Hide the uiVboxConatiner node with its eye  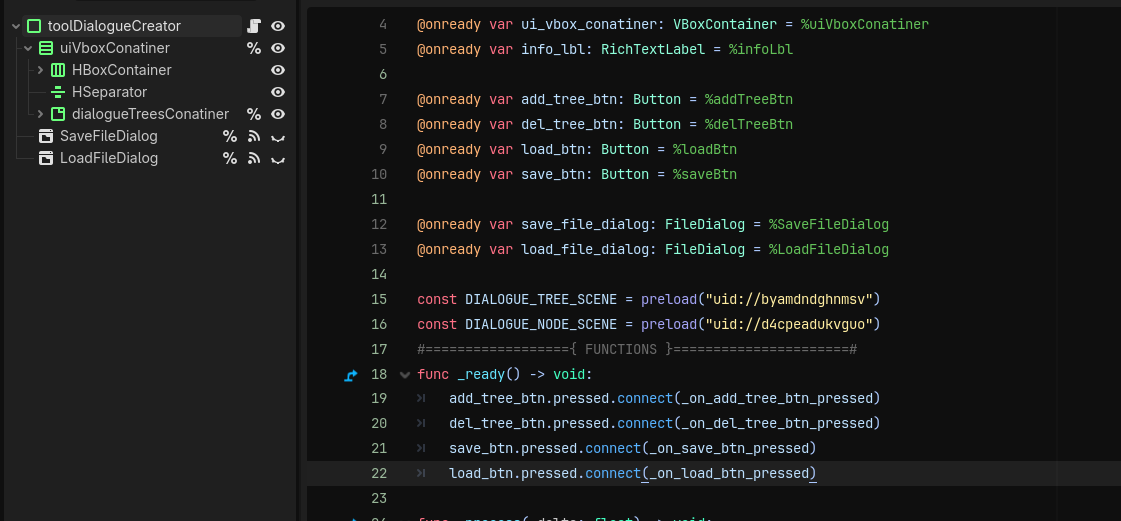[278, 49]
